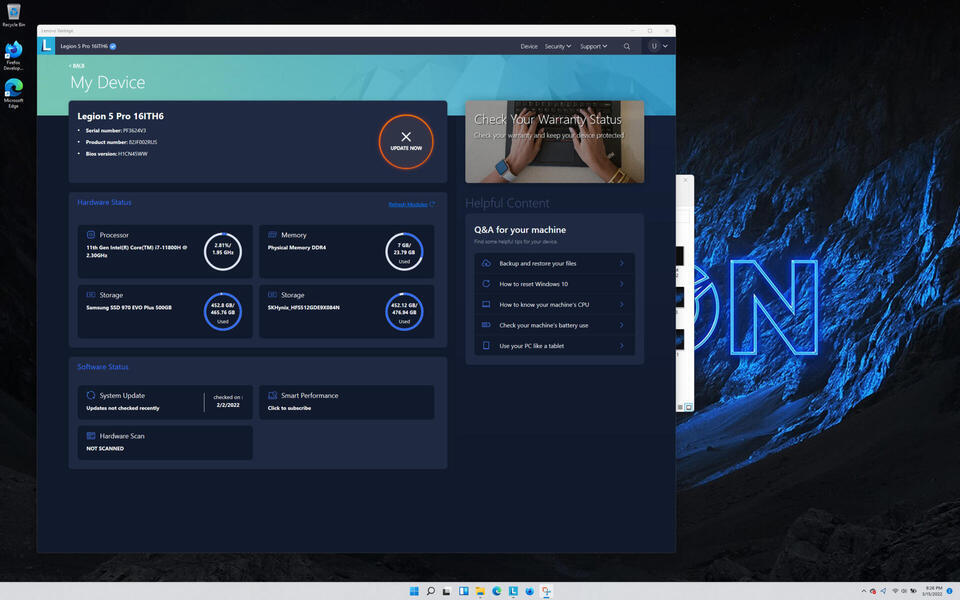Click the SKHynix storage icon

coord(272,294)
